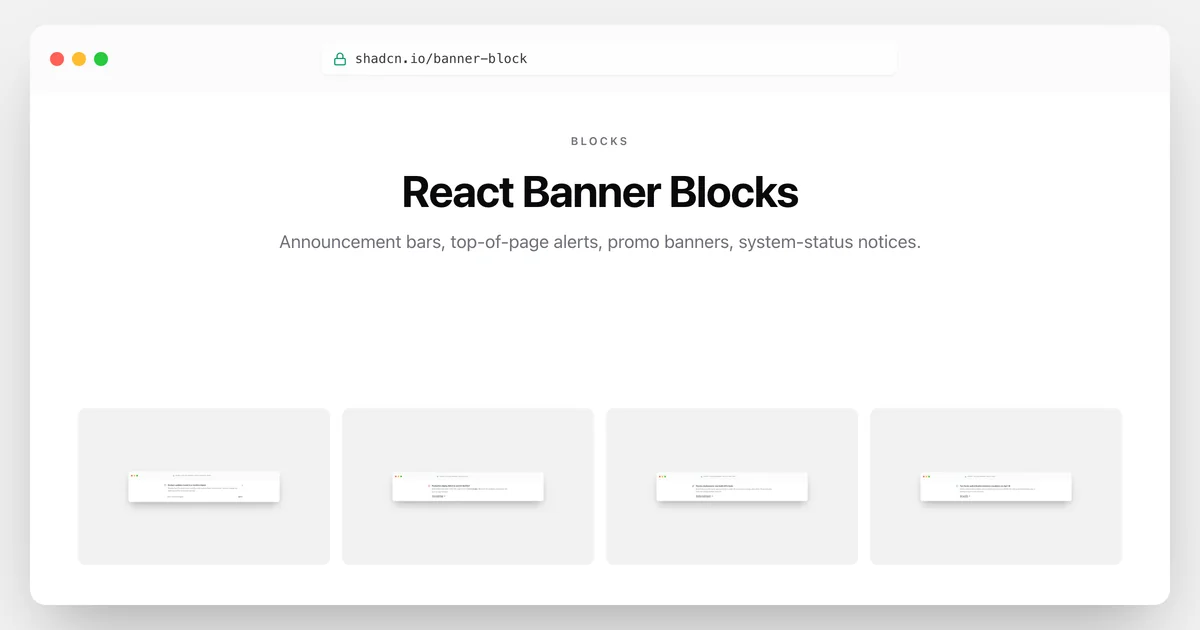Click the "React Banner Blocks" heading
This screenshot has width=1200, height=630.
(600, 192)
